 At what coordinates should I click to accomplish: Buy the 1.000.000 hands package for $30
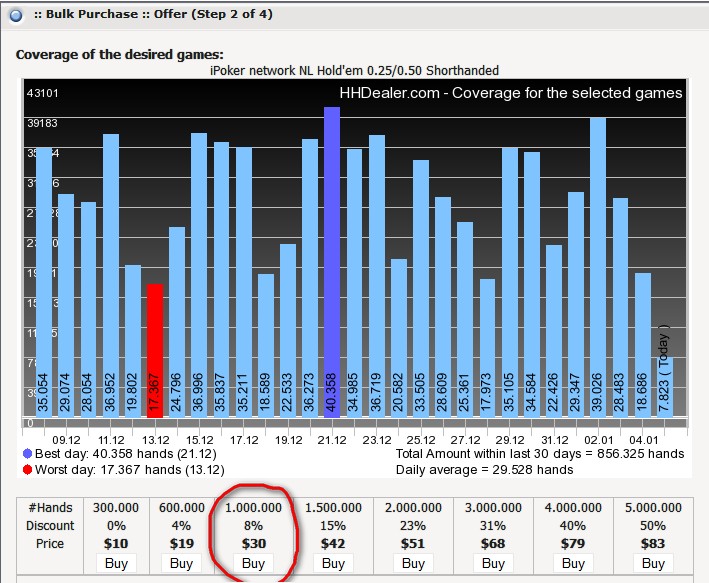coord(253,564)
